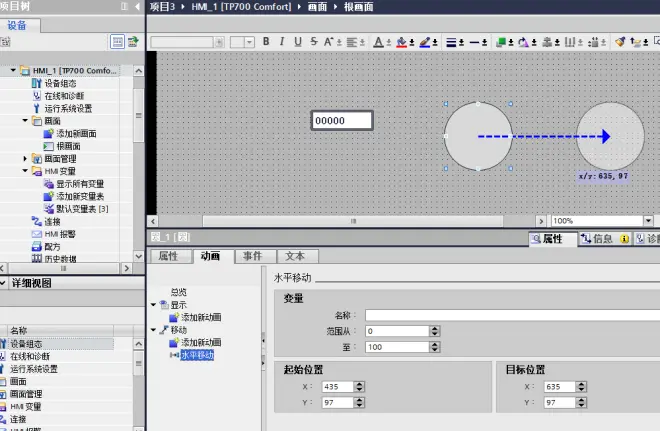Switch to the 文本 tab

coord(295,256)
